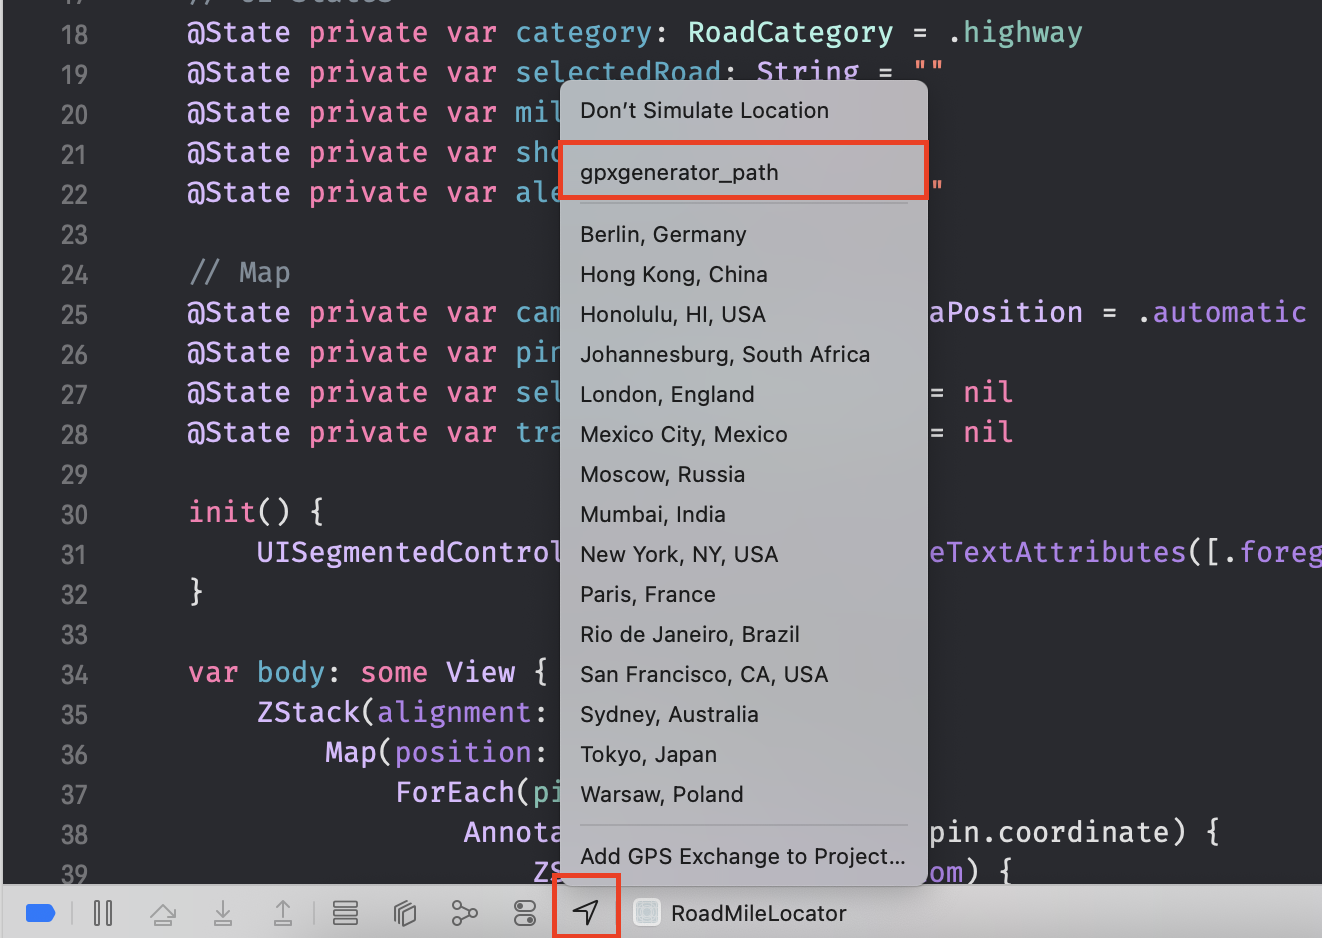Open the Debug Memory Graph icon
This screenshot has width=1322, height=938.
(465, 913)
